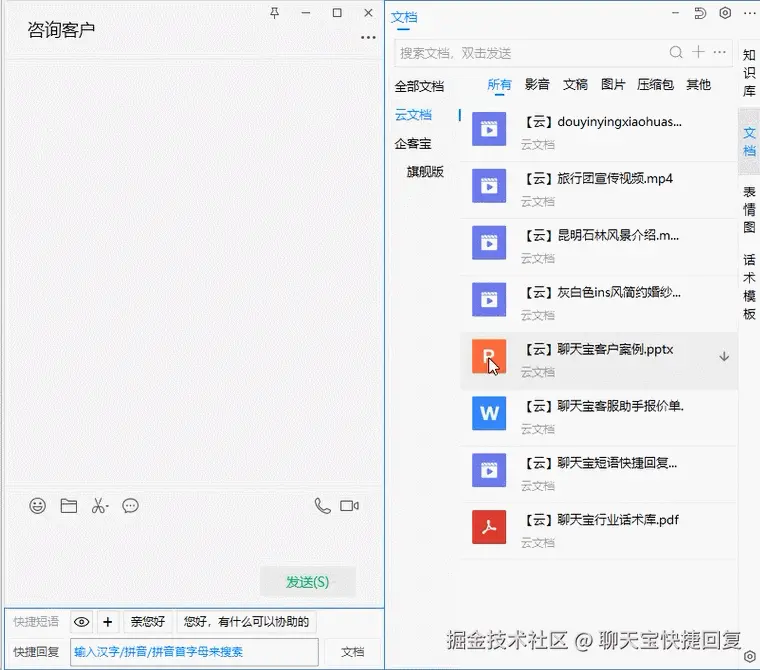Select file name 【云】聊天宝客服助手报价单
This screenshot has height=670, width=760.
pos(602,406)
